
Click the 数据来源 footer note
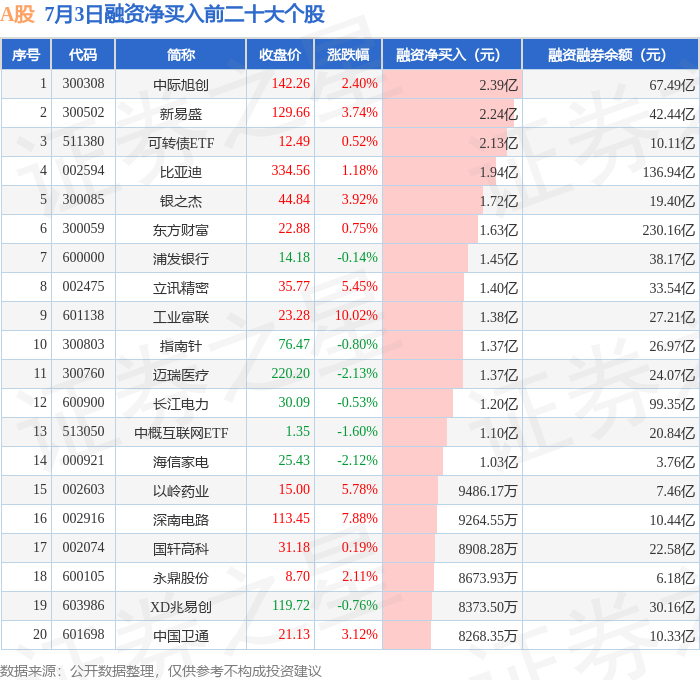click(161, 671)
